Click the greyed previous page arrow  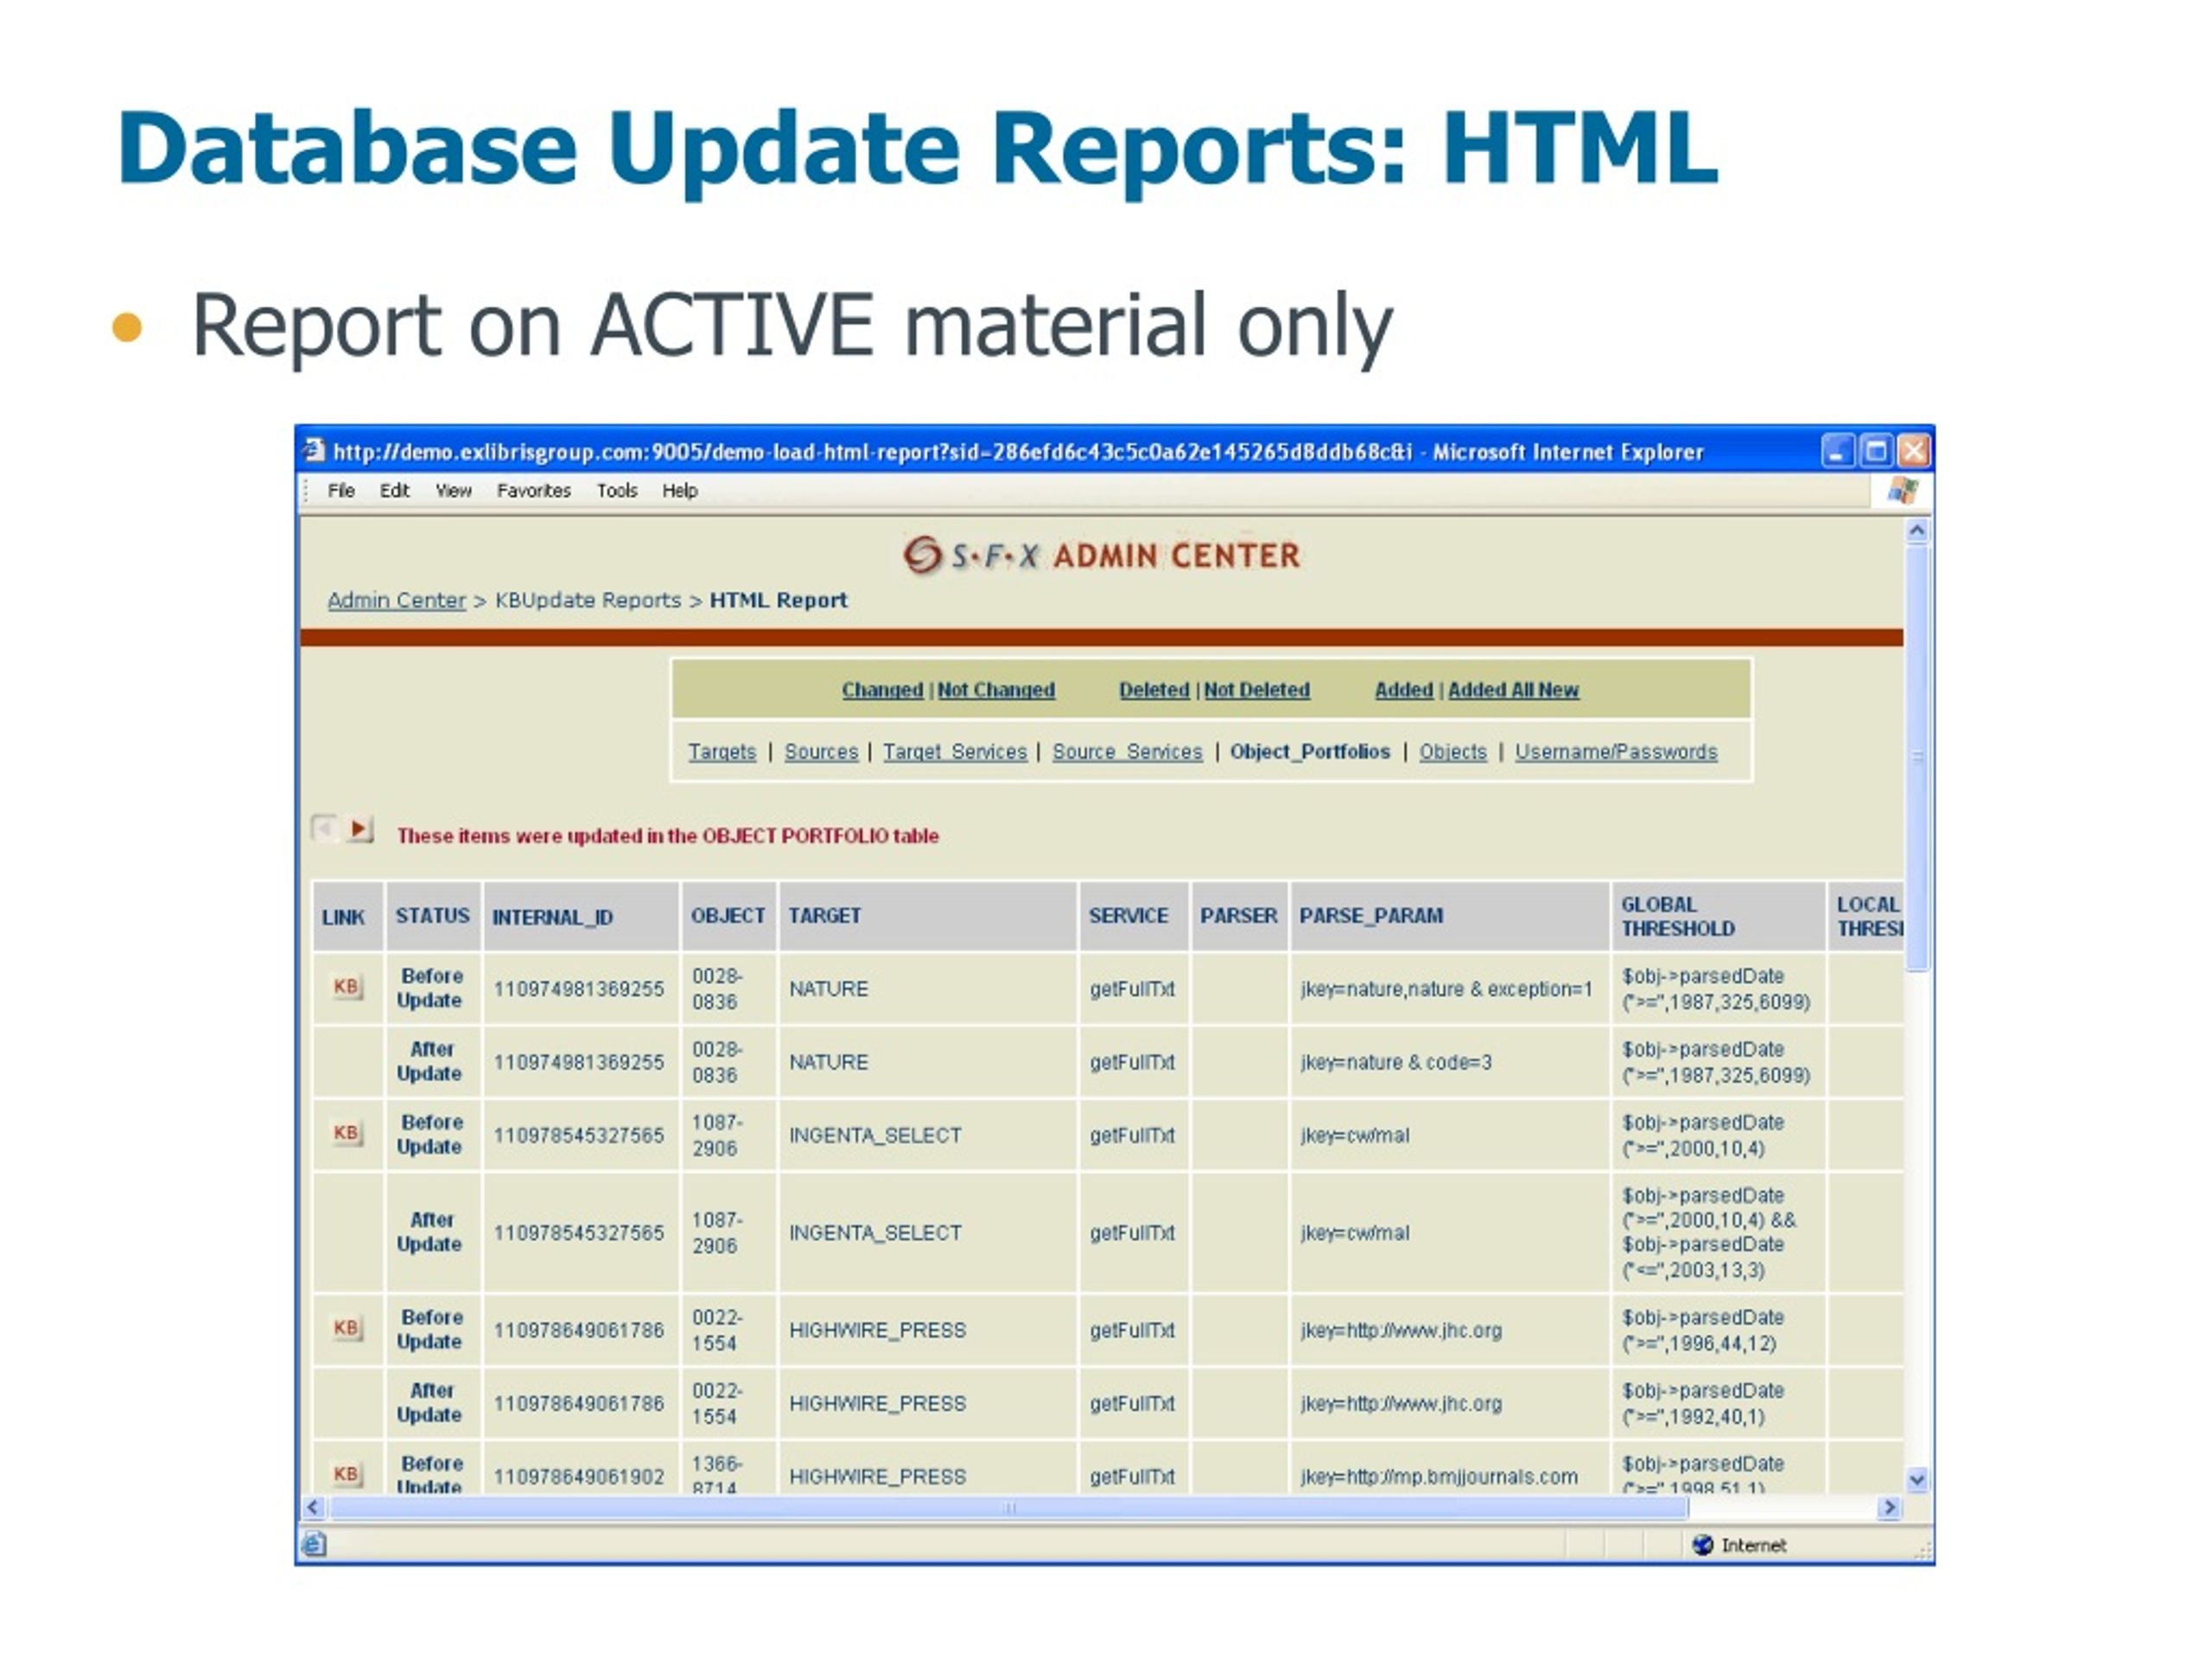[x=324, y=829]
